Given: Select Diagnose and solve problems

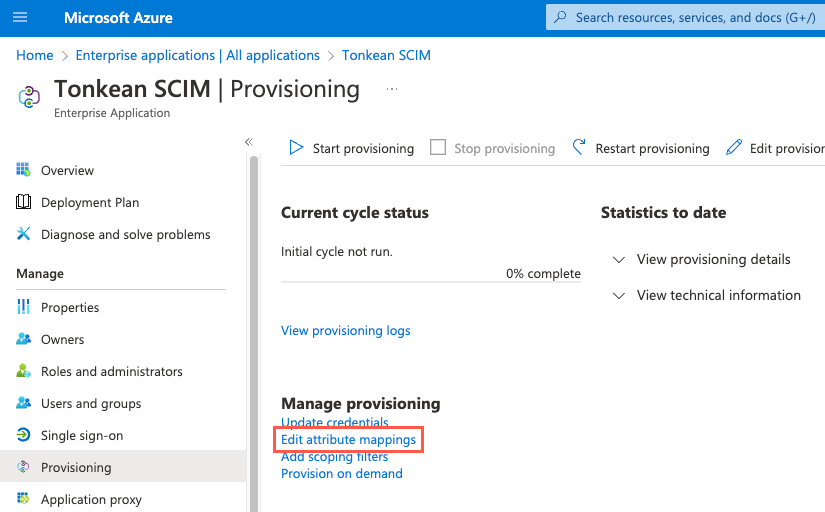Looking at the screenshot, I should 126,235.
